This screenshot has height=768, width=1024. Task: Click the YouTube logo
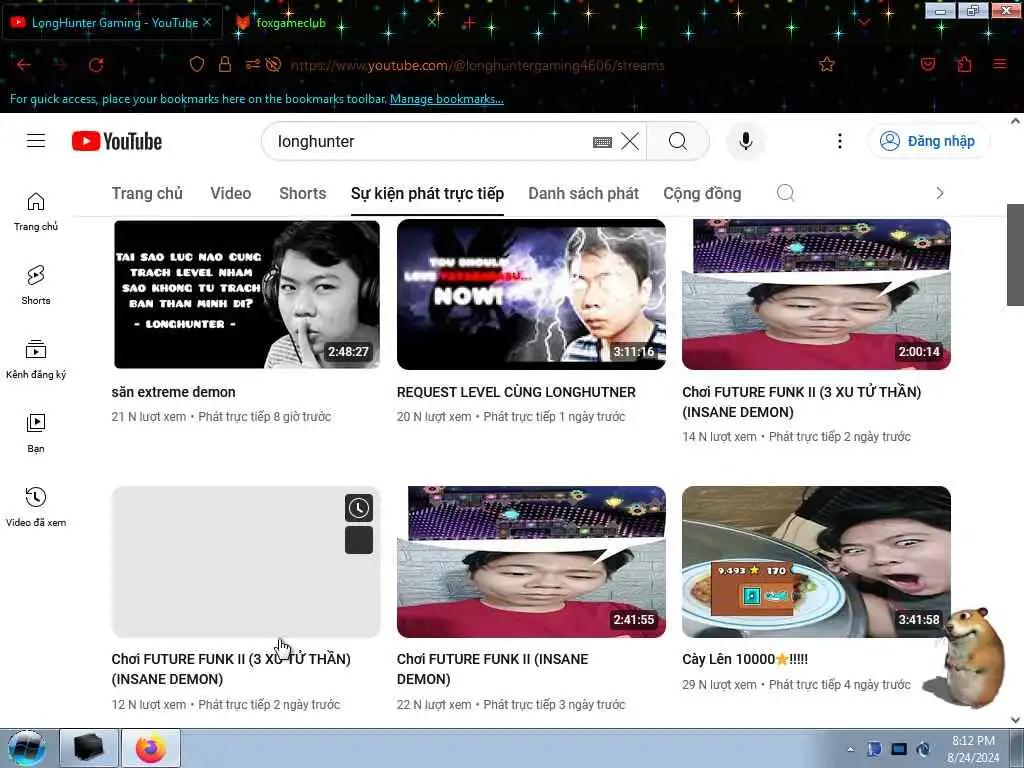(x=117, y=141)
